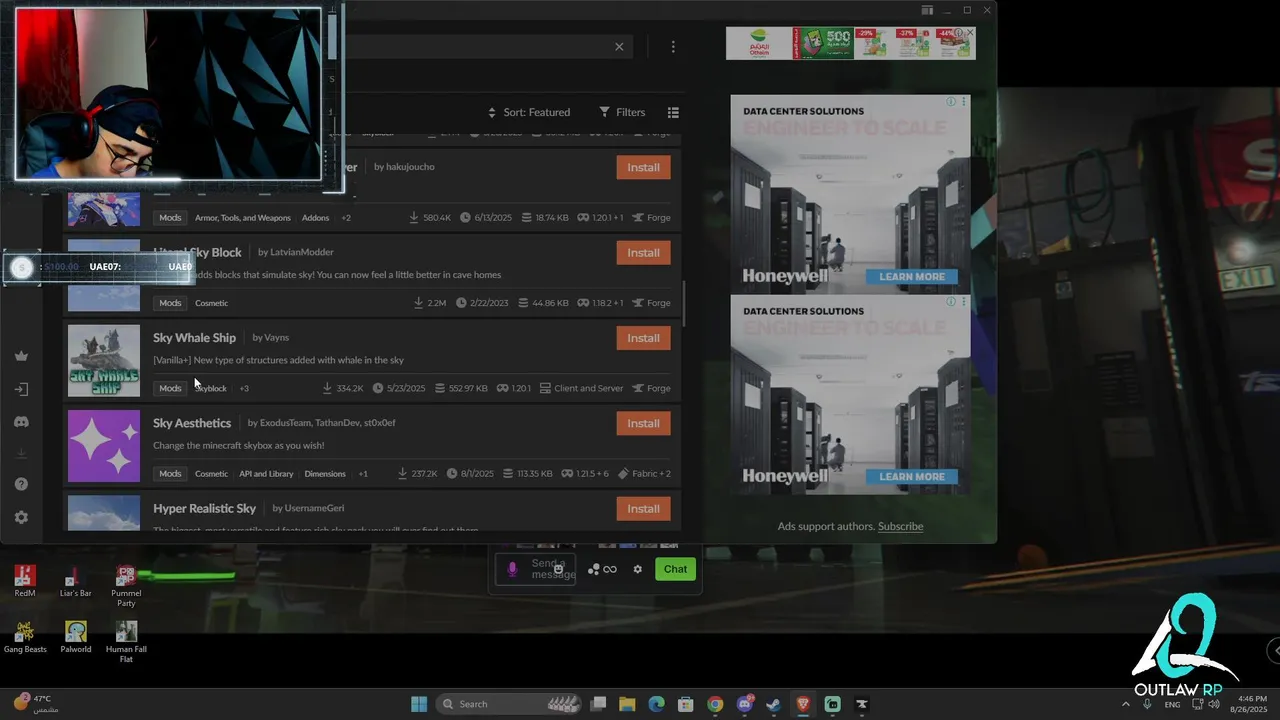Open author hakujoucho's profile

coord(410,167)
